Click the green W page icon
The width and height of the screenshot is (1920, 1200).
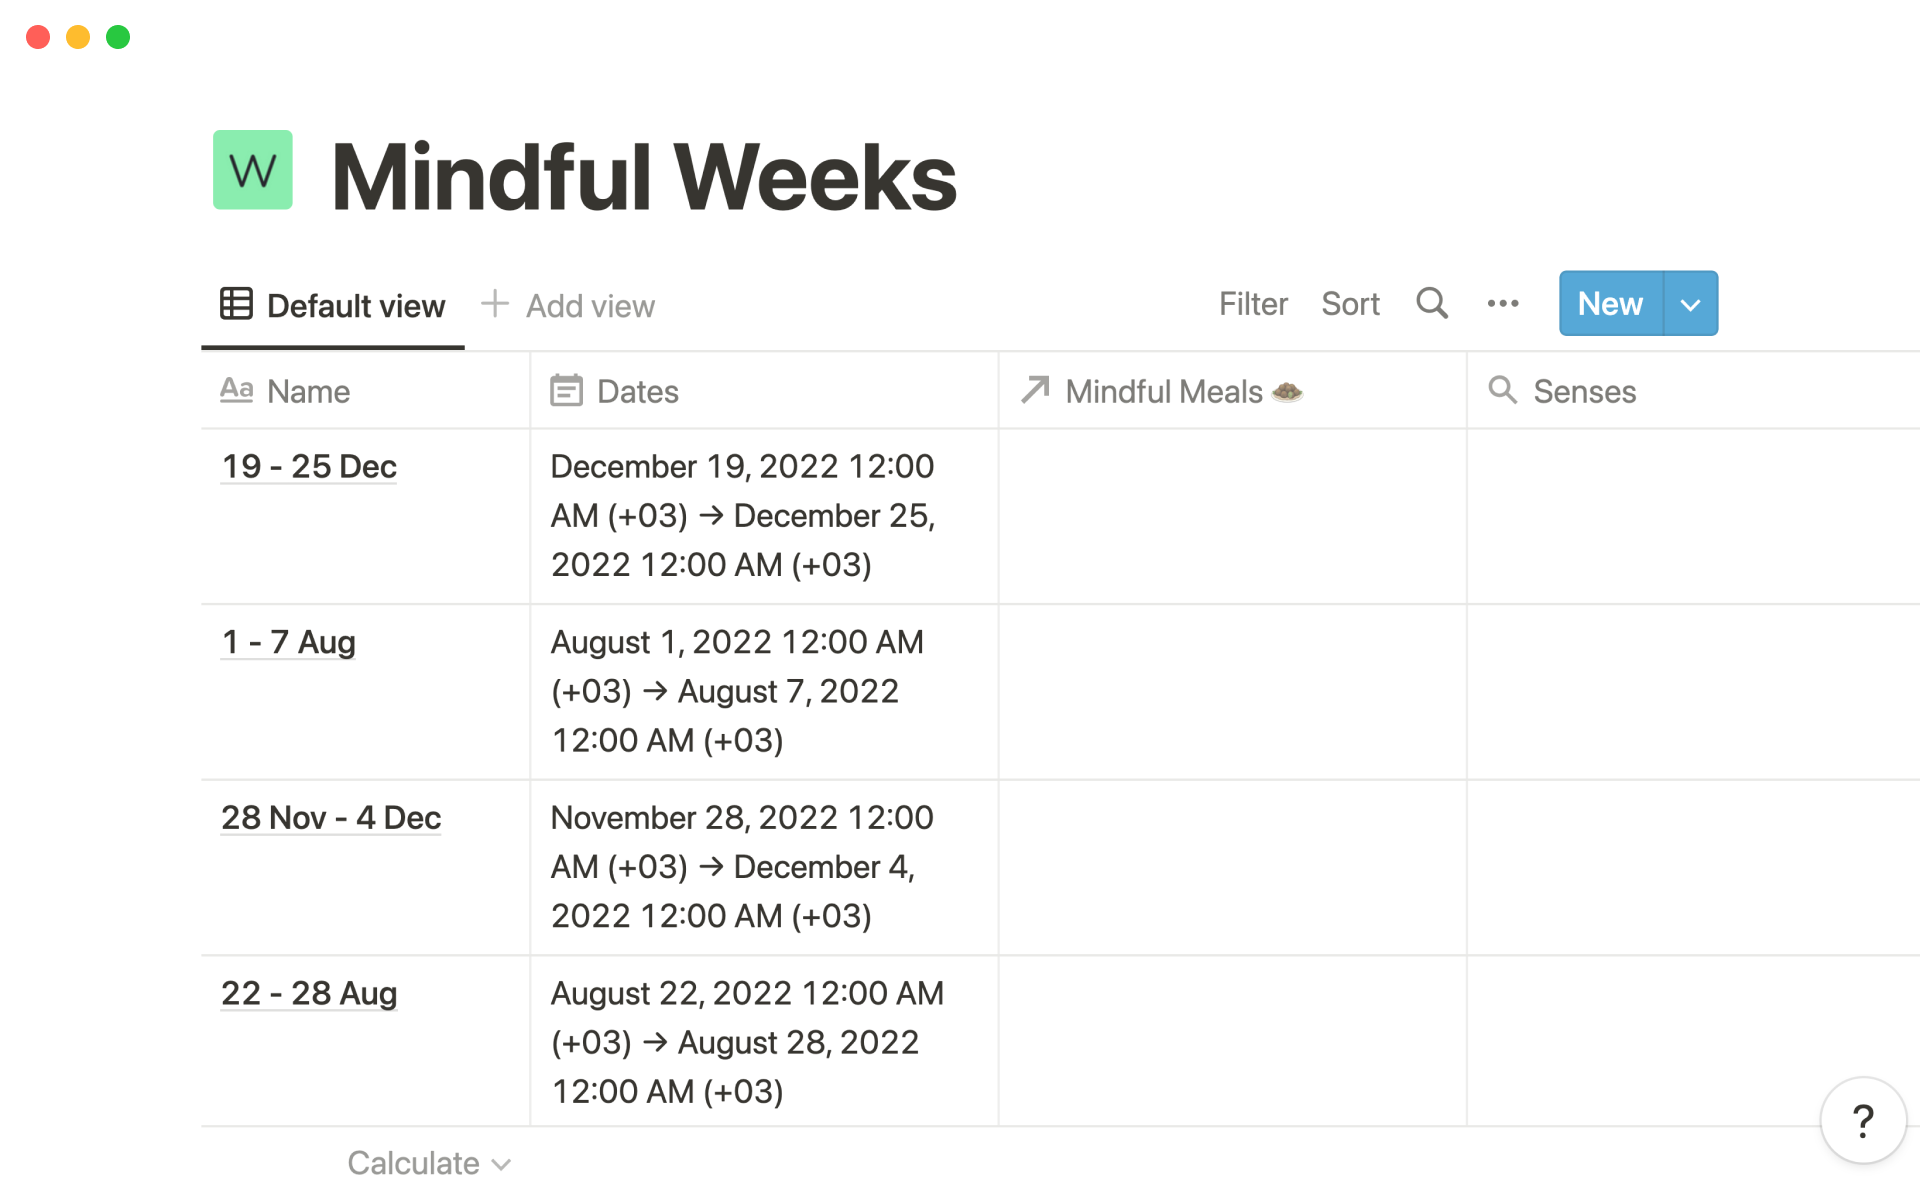pyautogui.click(x=252, y=170)
